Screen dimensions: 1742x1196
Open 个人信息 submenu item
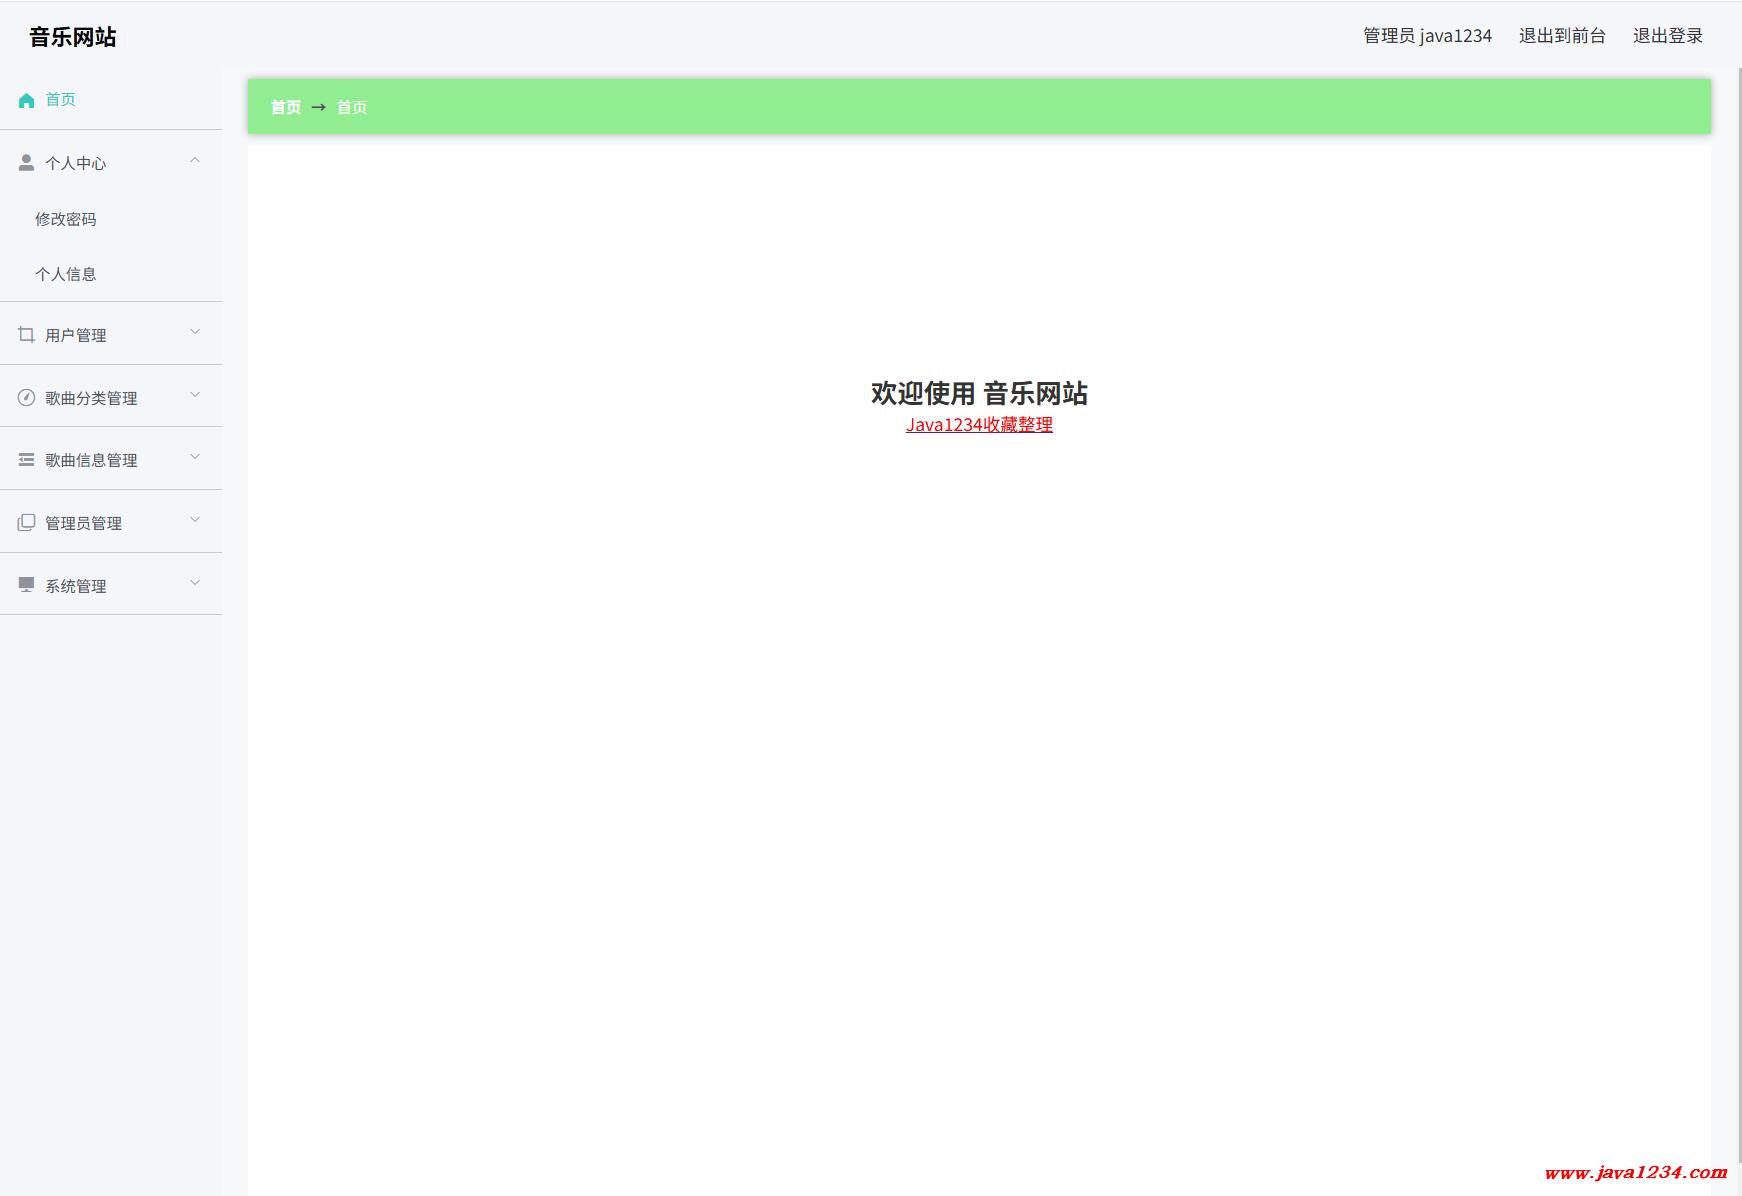[x=66, y=274]
